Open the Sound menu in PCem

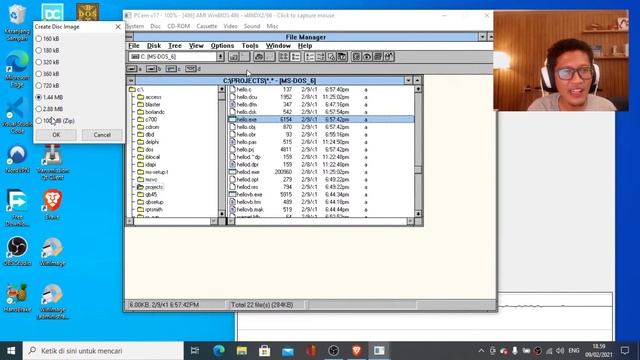(x=252, y=26)
